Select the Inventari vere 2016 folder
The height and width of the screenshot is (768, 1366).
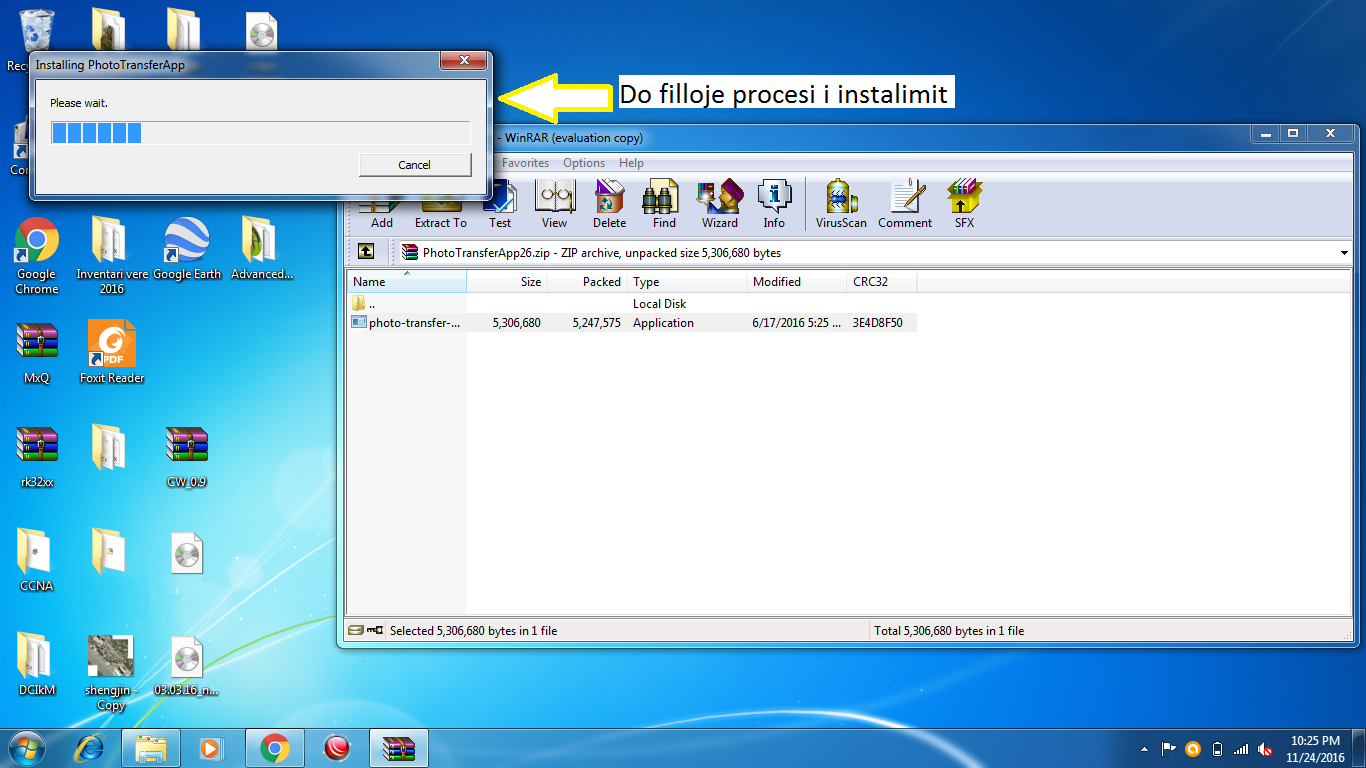112,257
